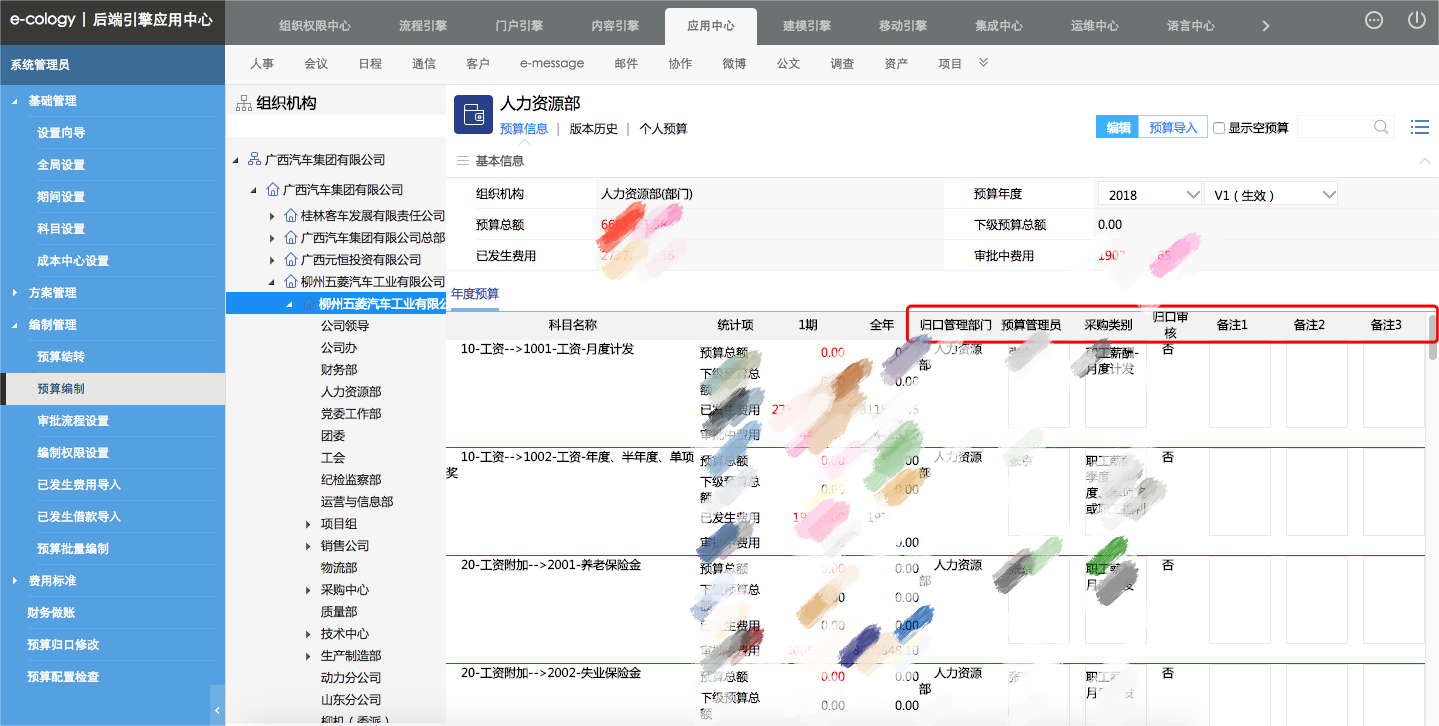Open the 集成中心 tab
Image resolution: width=1439 pixels, height=726 pixels.
(x=999, y=26)
